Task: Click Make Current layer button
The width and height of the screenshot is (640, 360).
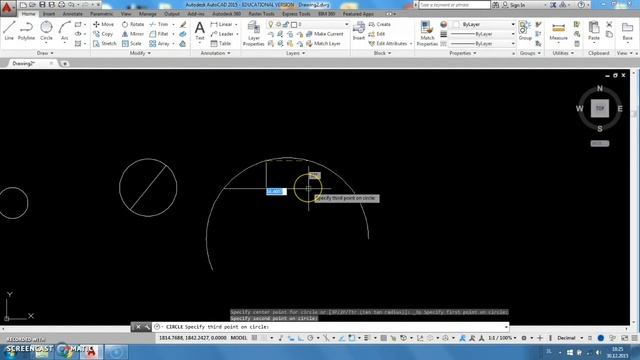Action: [x=324, y=34]
